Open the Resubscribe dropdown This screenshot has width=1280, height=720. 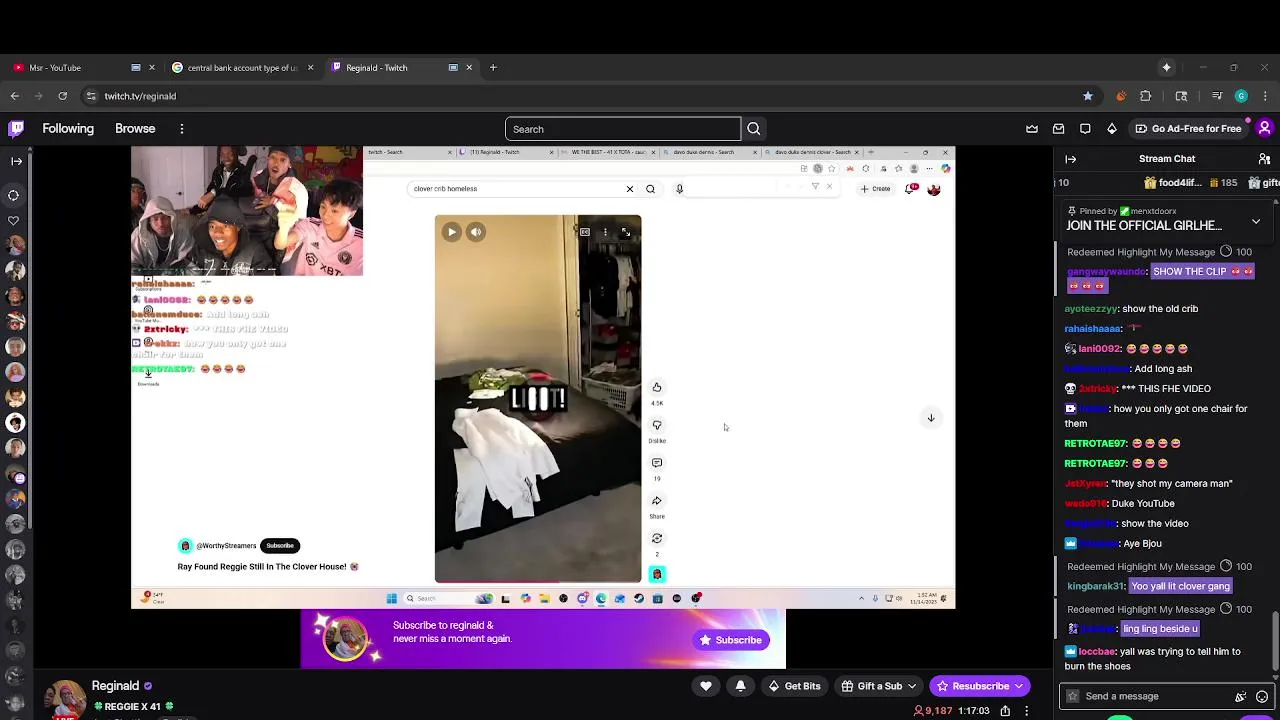[x=980, y=686]
